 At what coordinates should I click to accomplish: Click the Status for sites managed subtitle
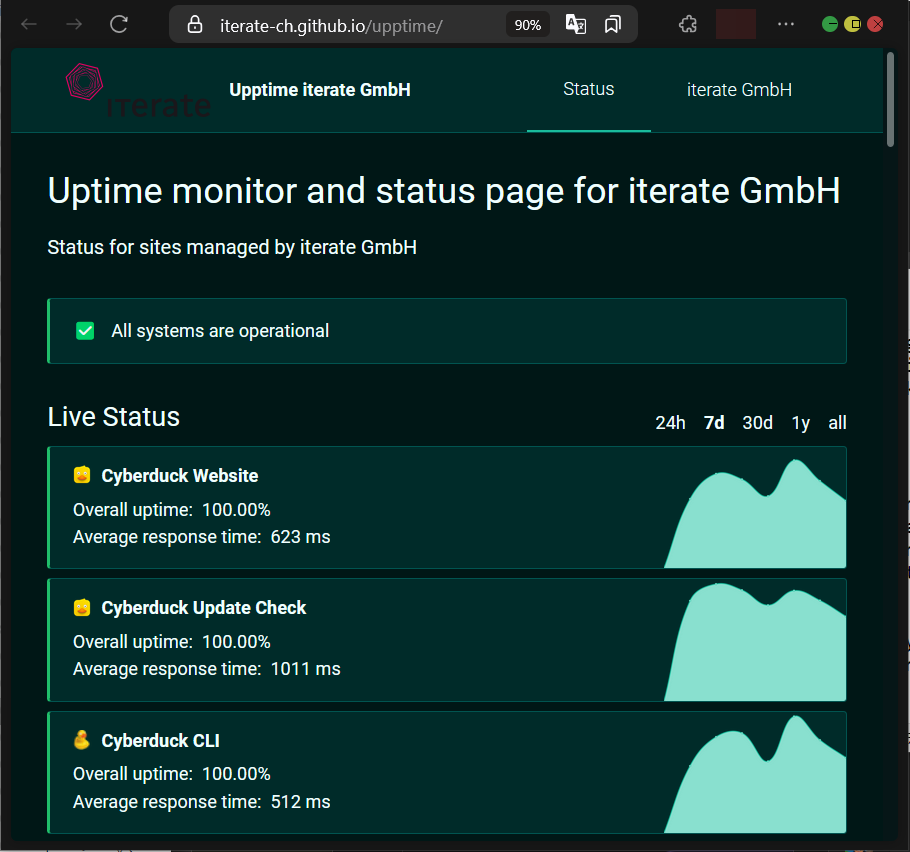pyautogui.click(x=232, y=247)
